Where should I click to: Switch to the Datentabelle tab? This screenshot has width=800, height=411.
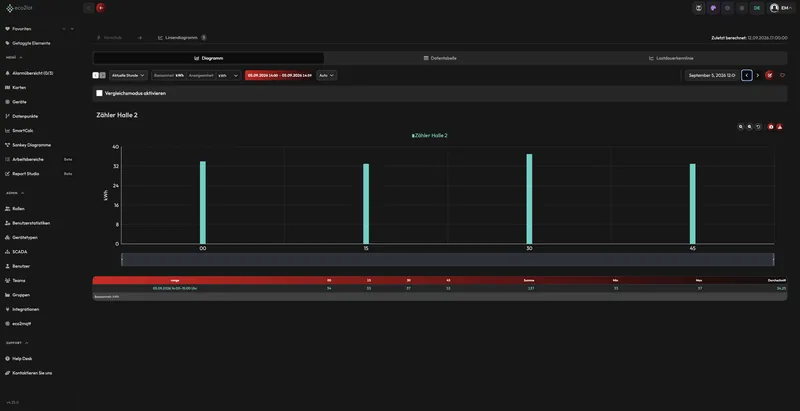click(440, 58)
